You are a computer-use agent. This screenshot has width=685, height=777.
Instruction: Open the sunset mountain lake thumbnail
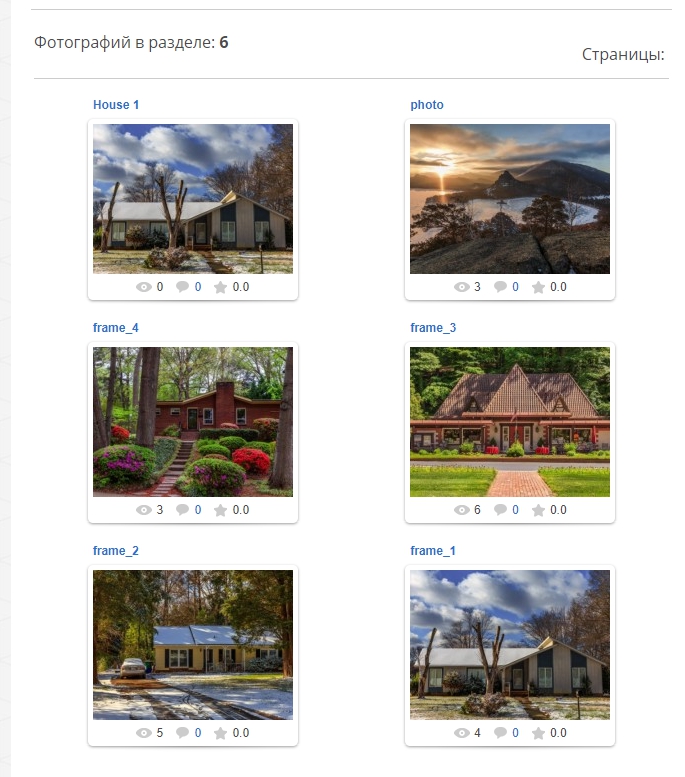point(510,199)
